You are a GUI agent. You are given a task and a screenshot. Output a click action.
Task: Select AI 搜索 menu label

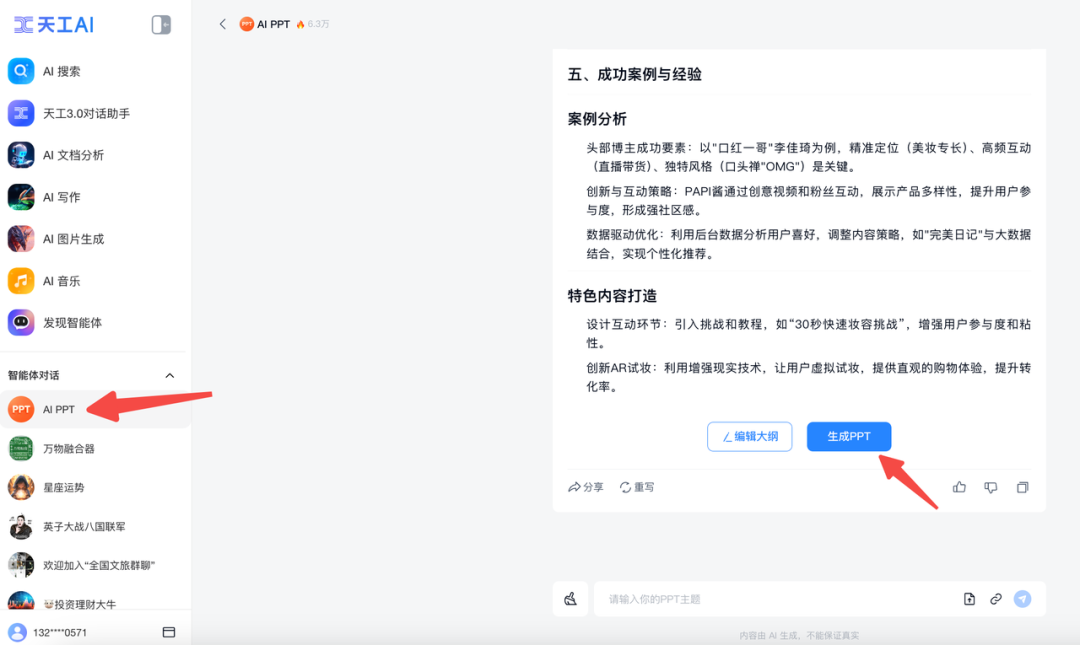(x=61, y=71)
